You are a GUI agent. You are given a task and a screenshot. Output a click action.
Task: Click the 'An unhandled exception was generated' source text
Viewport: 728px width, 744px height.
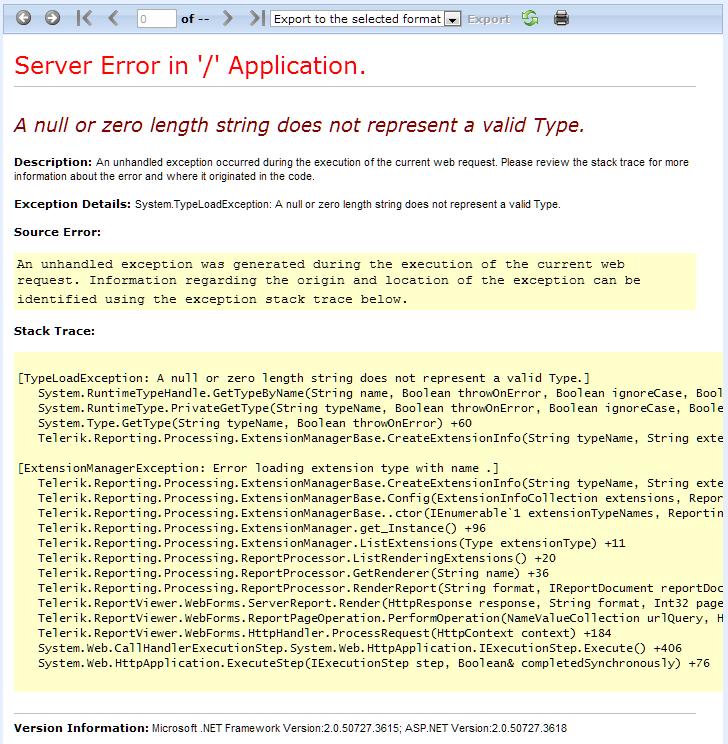(327, 281)
